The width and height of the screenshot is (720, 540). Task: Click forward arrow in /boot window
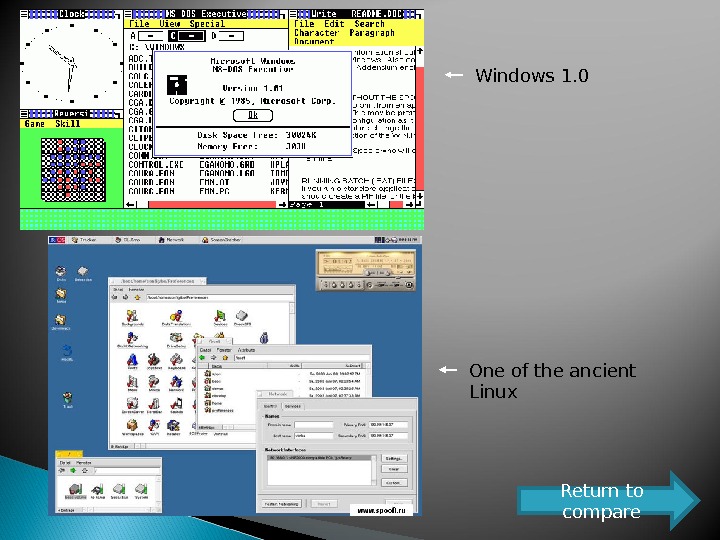[214, 358]
